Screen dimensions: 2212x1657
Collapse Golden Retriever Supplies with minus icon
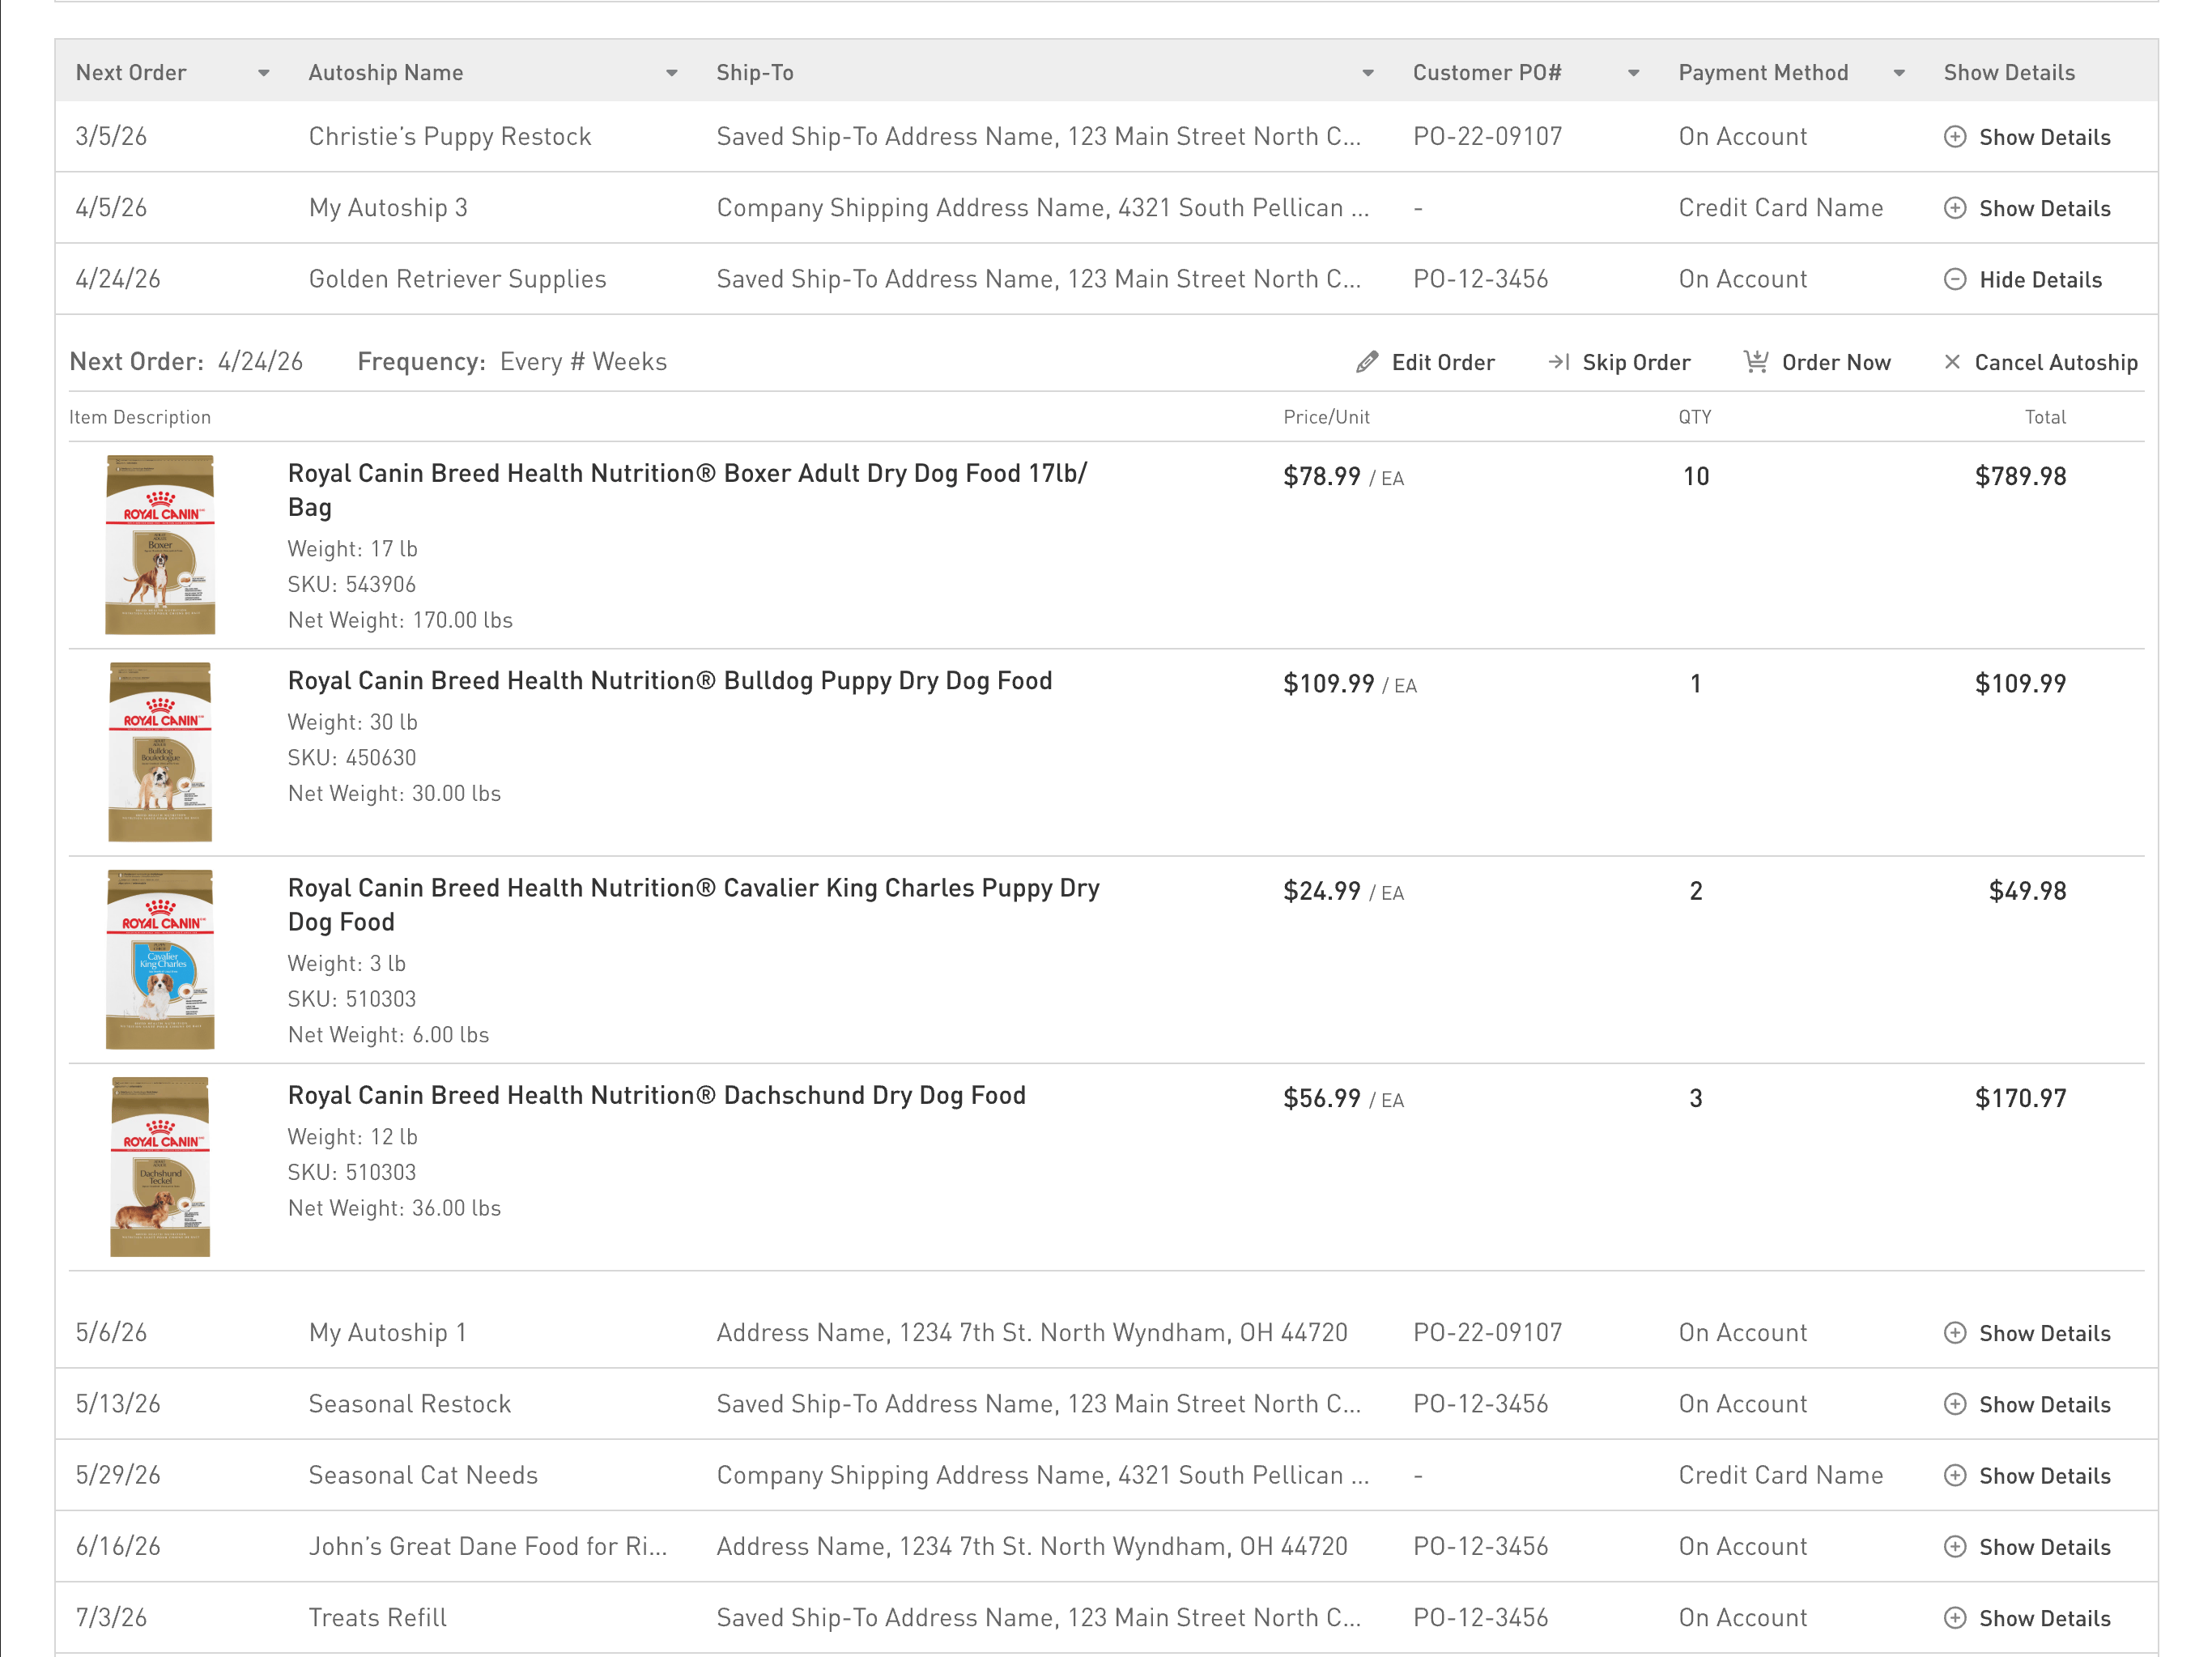coord(1955,279)
